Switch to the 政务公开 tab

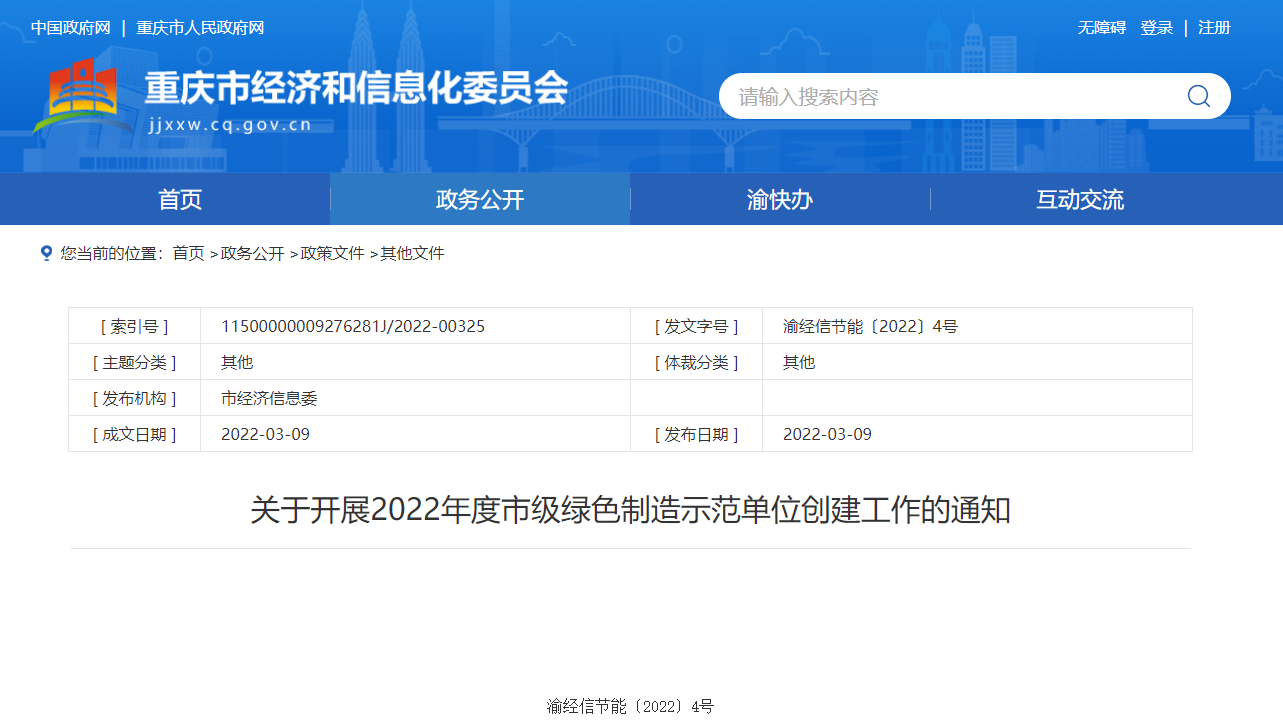pos(480,199)
